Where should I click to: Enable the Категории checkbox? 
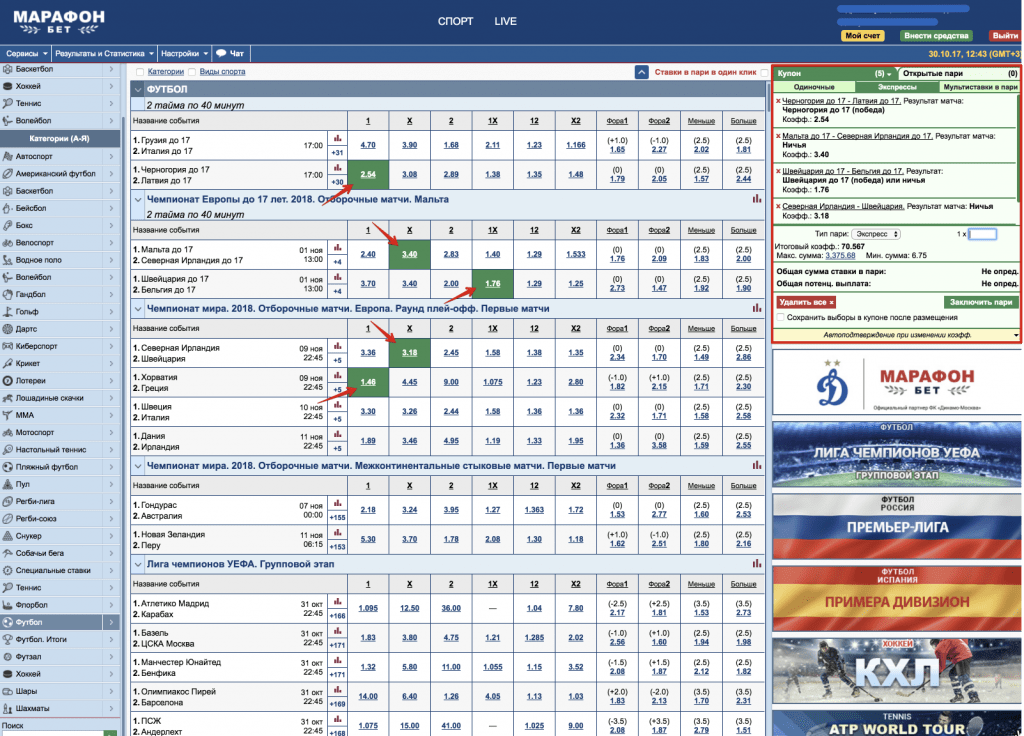(x=140, y=72)
